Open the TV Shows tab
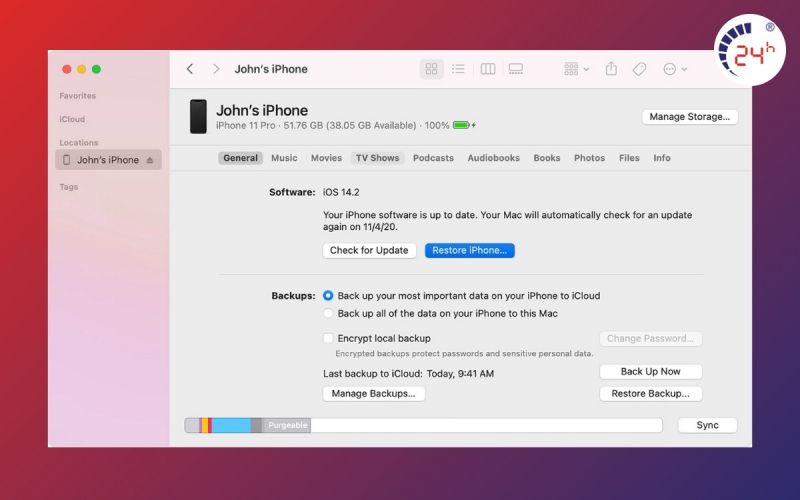Viewport: 800px width, 500px height. tap(378, 158)
